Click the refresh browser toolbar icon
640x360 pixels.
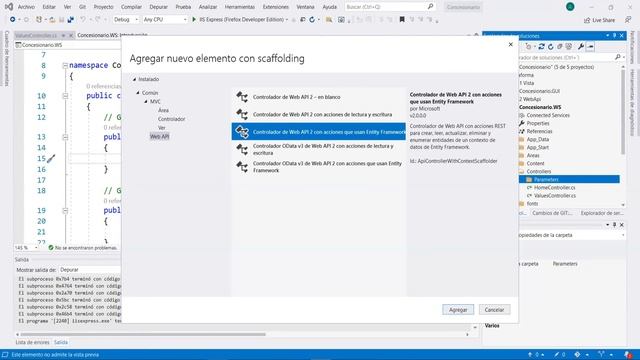pyautogui.click(x=312, y=20)
